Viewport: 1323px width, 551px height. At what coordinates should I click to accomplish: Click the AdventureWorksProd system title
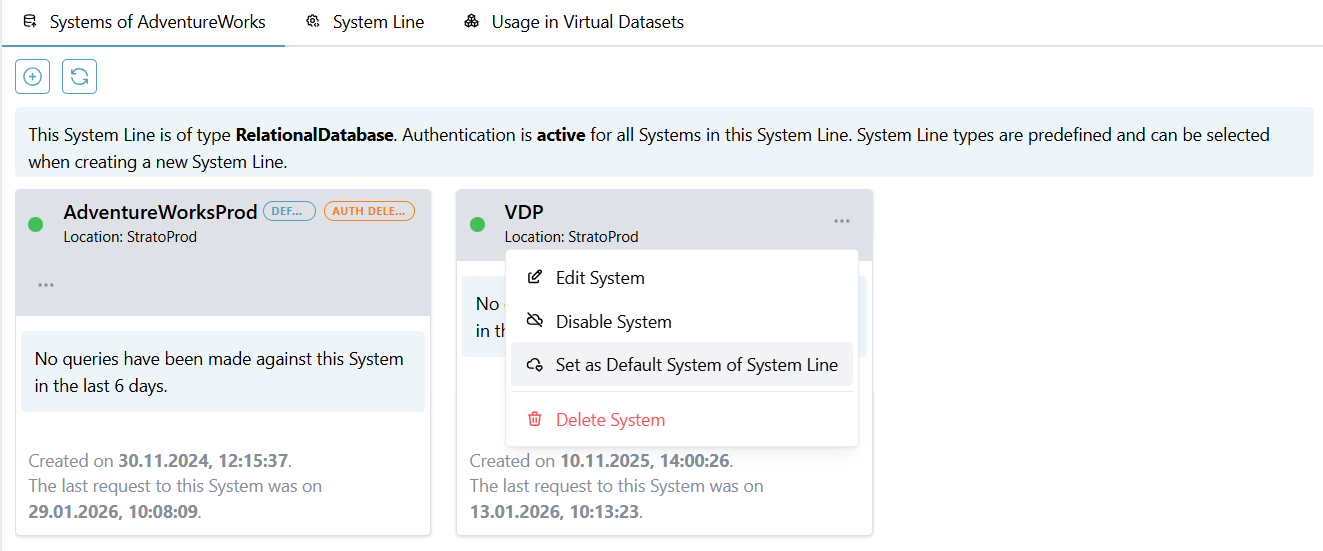(160, 212)
